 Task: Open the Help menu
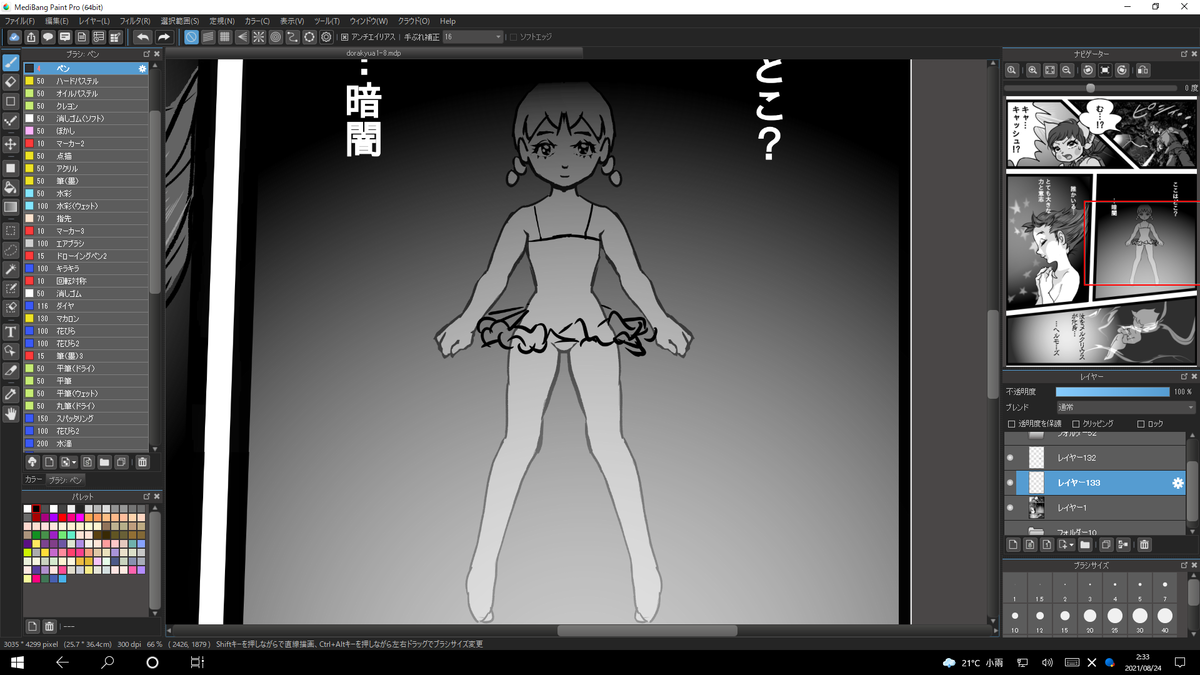(448, 20)
